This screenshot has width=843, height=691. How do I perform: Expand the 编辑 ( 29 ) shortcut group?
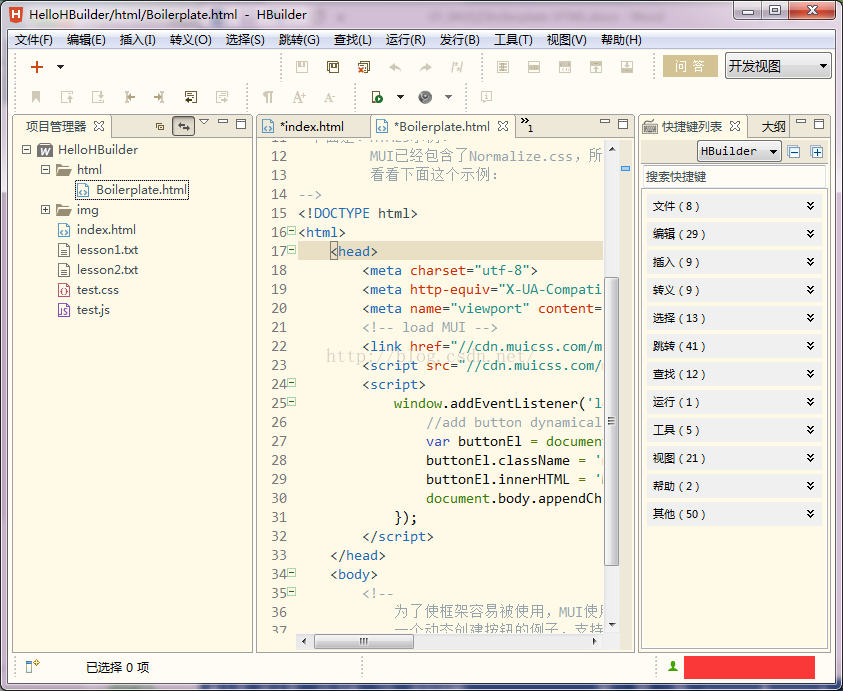734,234
